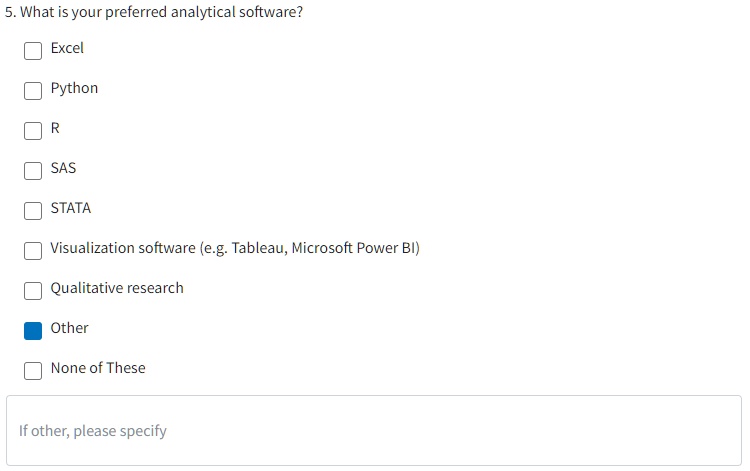Select the SAS checkbox

pyautogui.click(x=33, y=170)
